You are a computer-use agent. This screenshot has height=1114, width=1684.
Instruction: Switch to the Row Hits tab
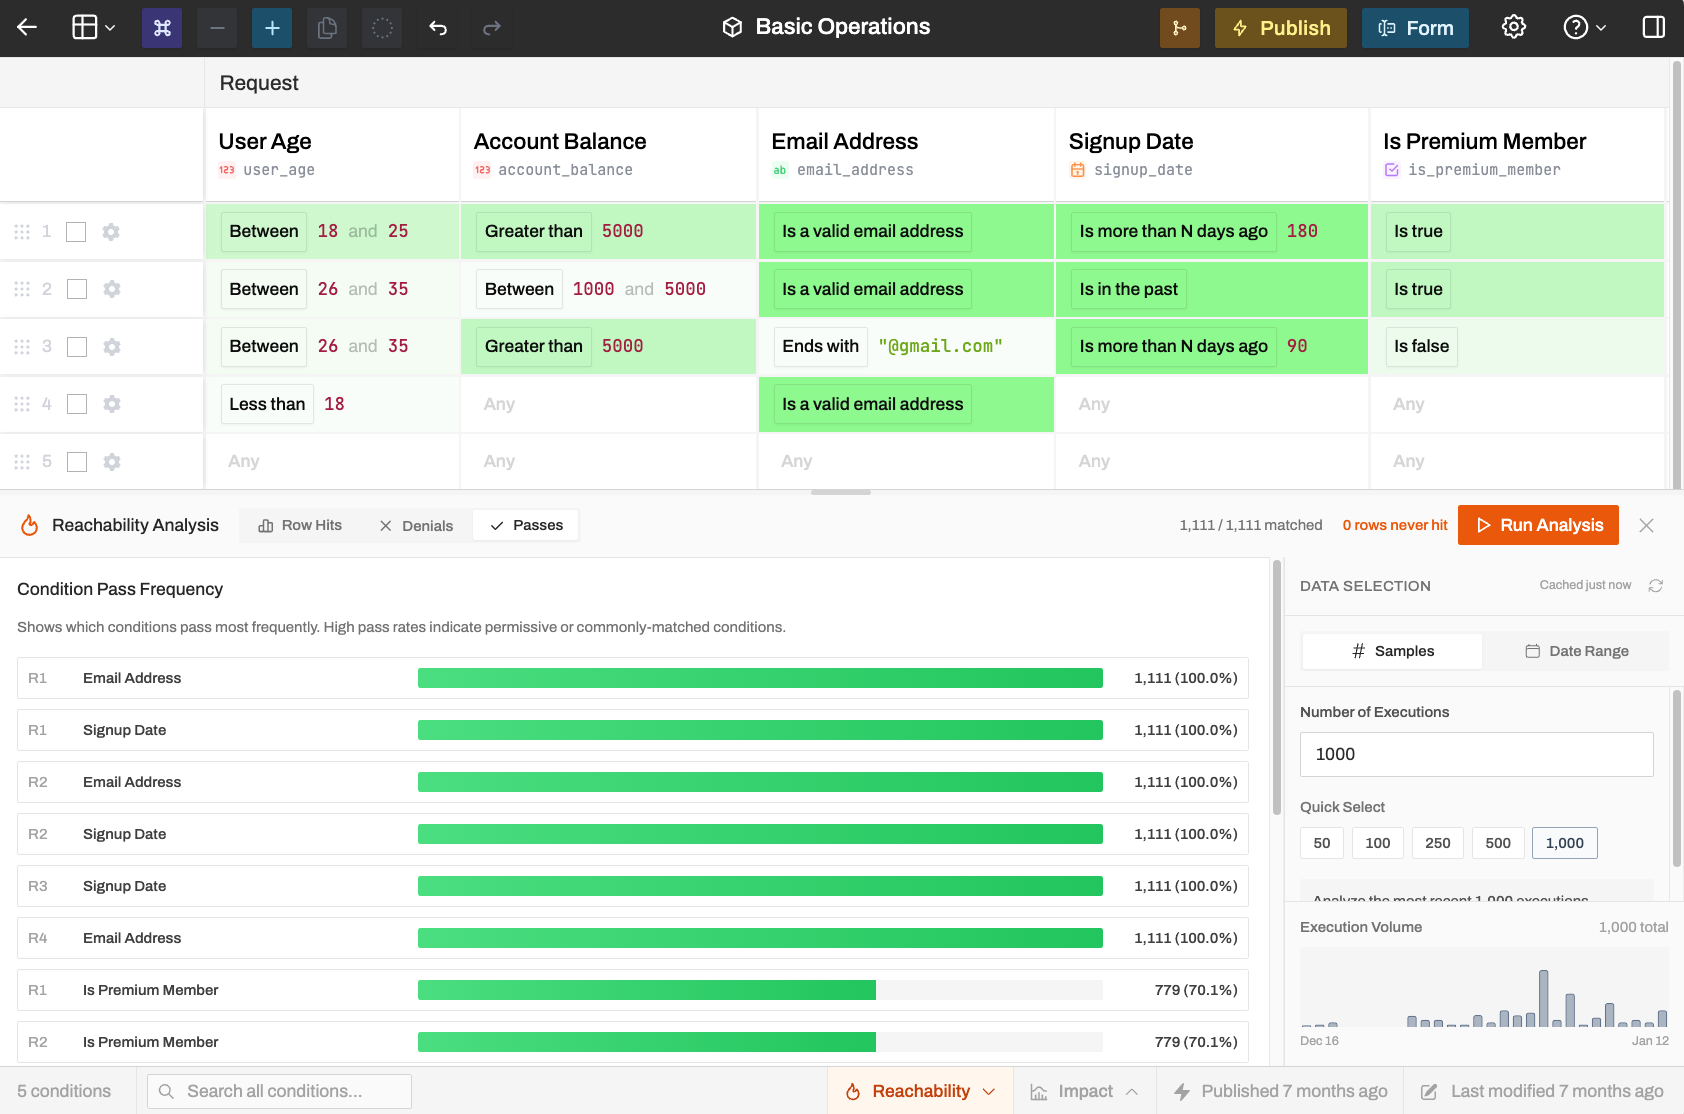(300, 525)
